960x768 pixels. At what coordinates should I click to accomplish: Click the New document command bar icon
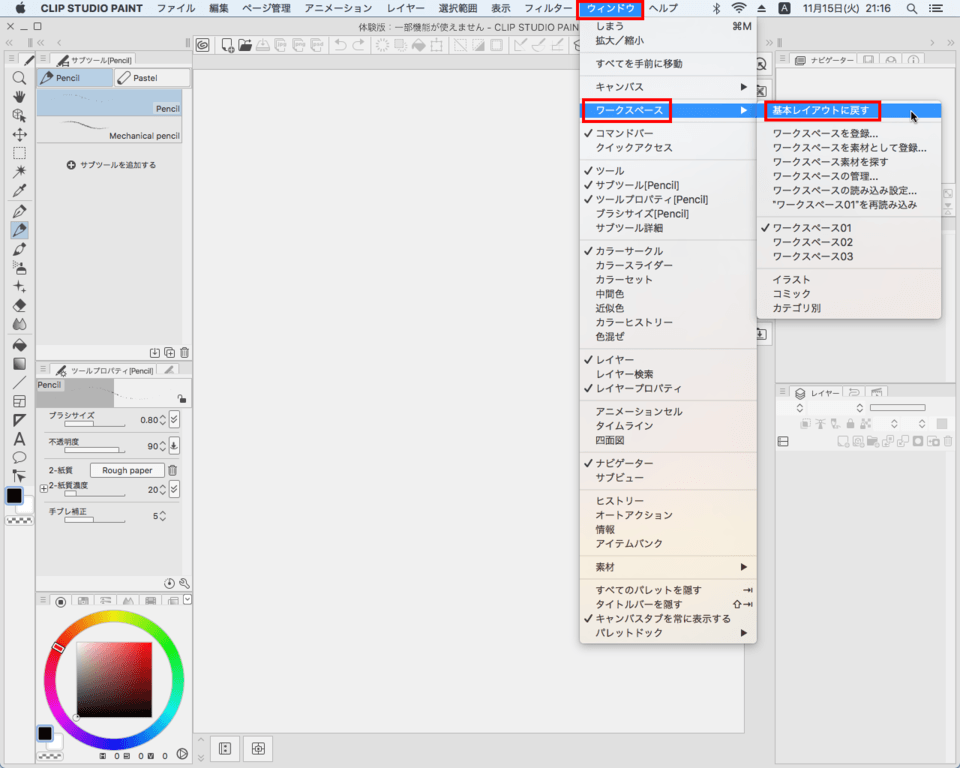(x=227, y=45)
